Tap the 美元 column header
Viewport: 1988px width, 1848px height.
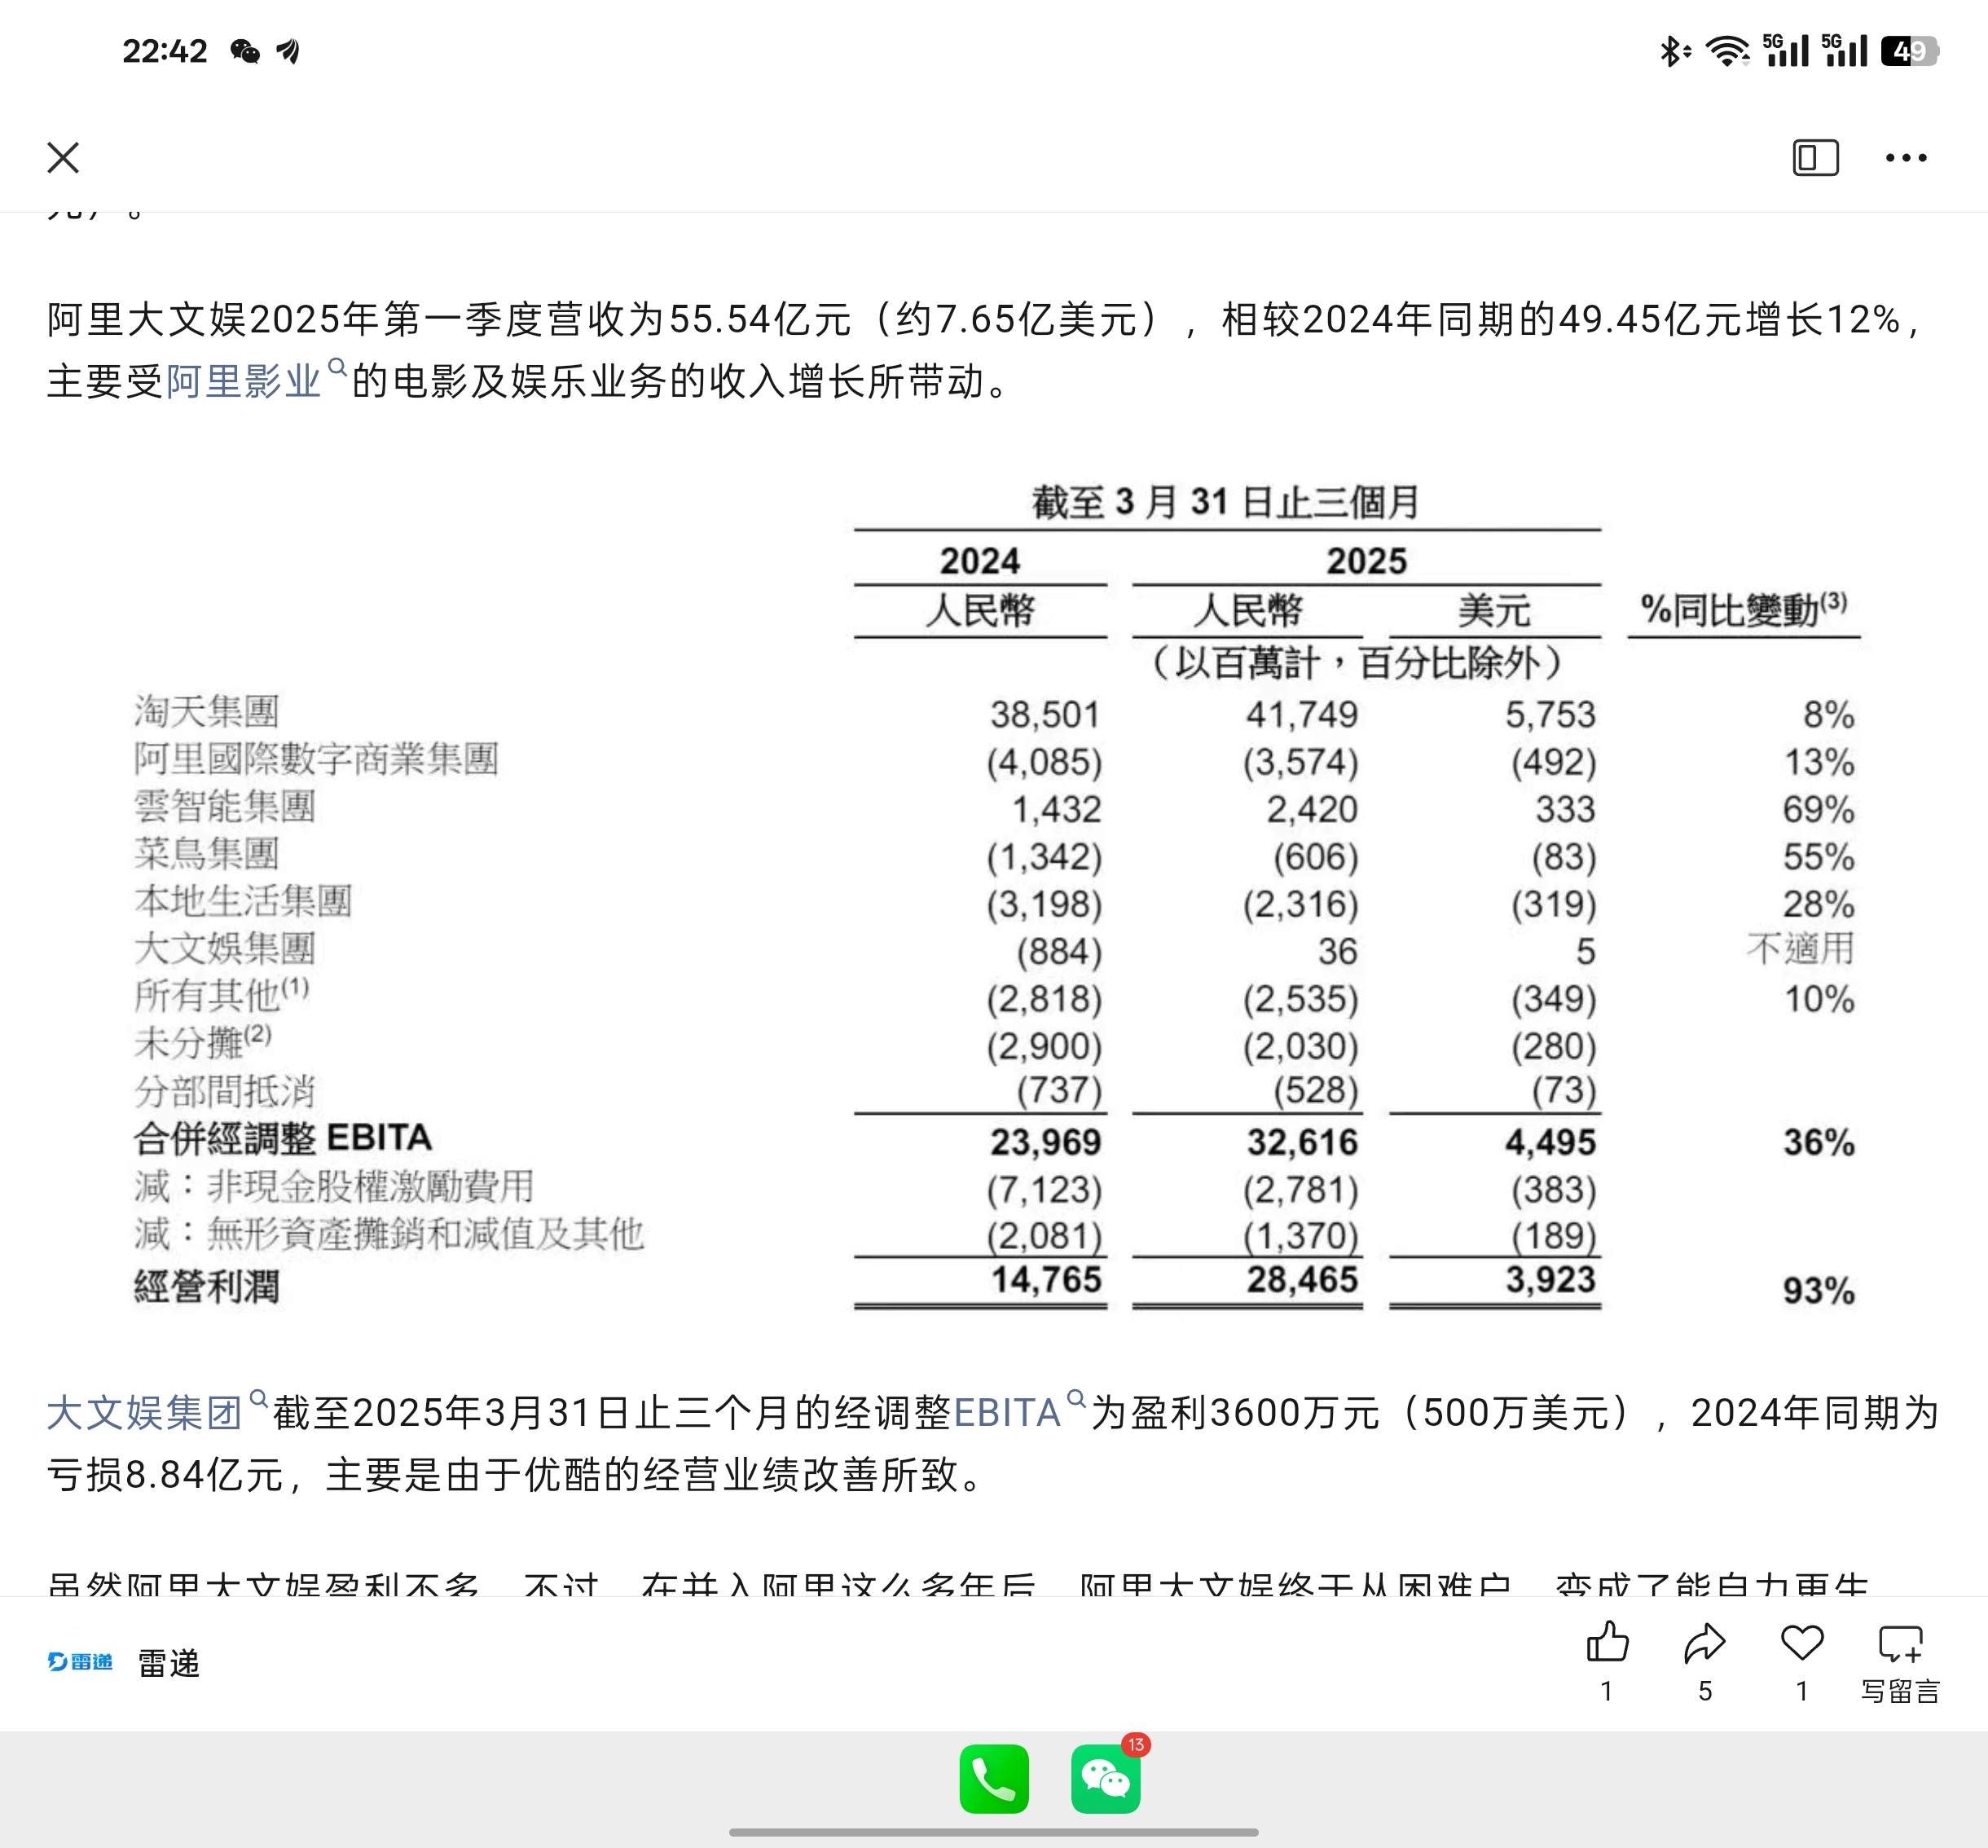tap(1494, 610)
